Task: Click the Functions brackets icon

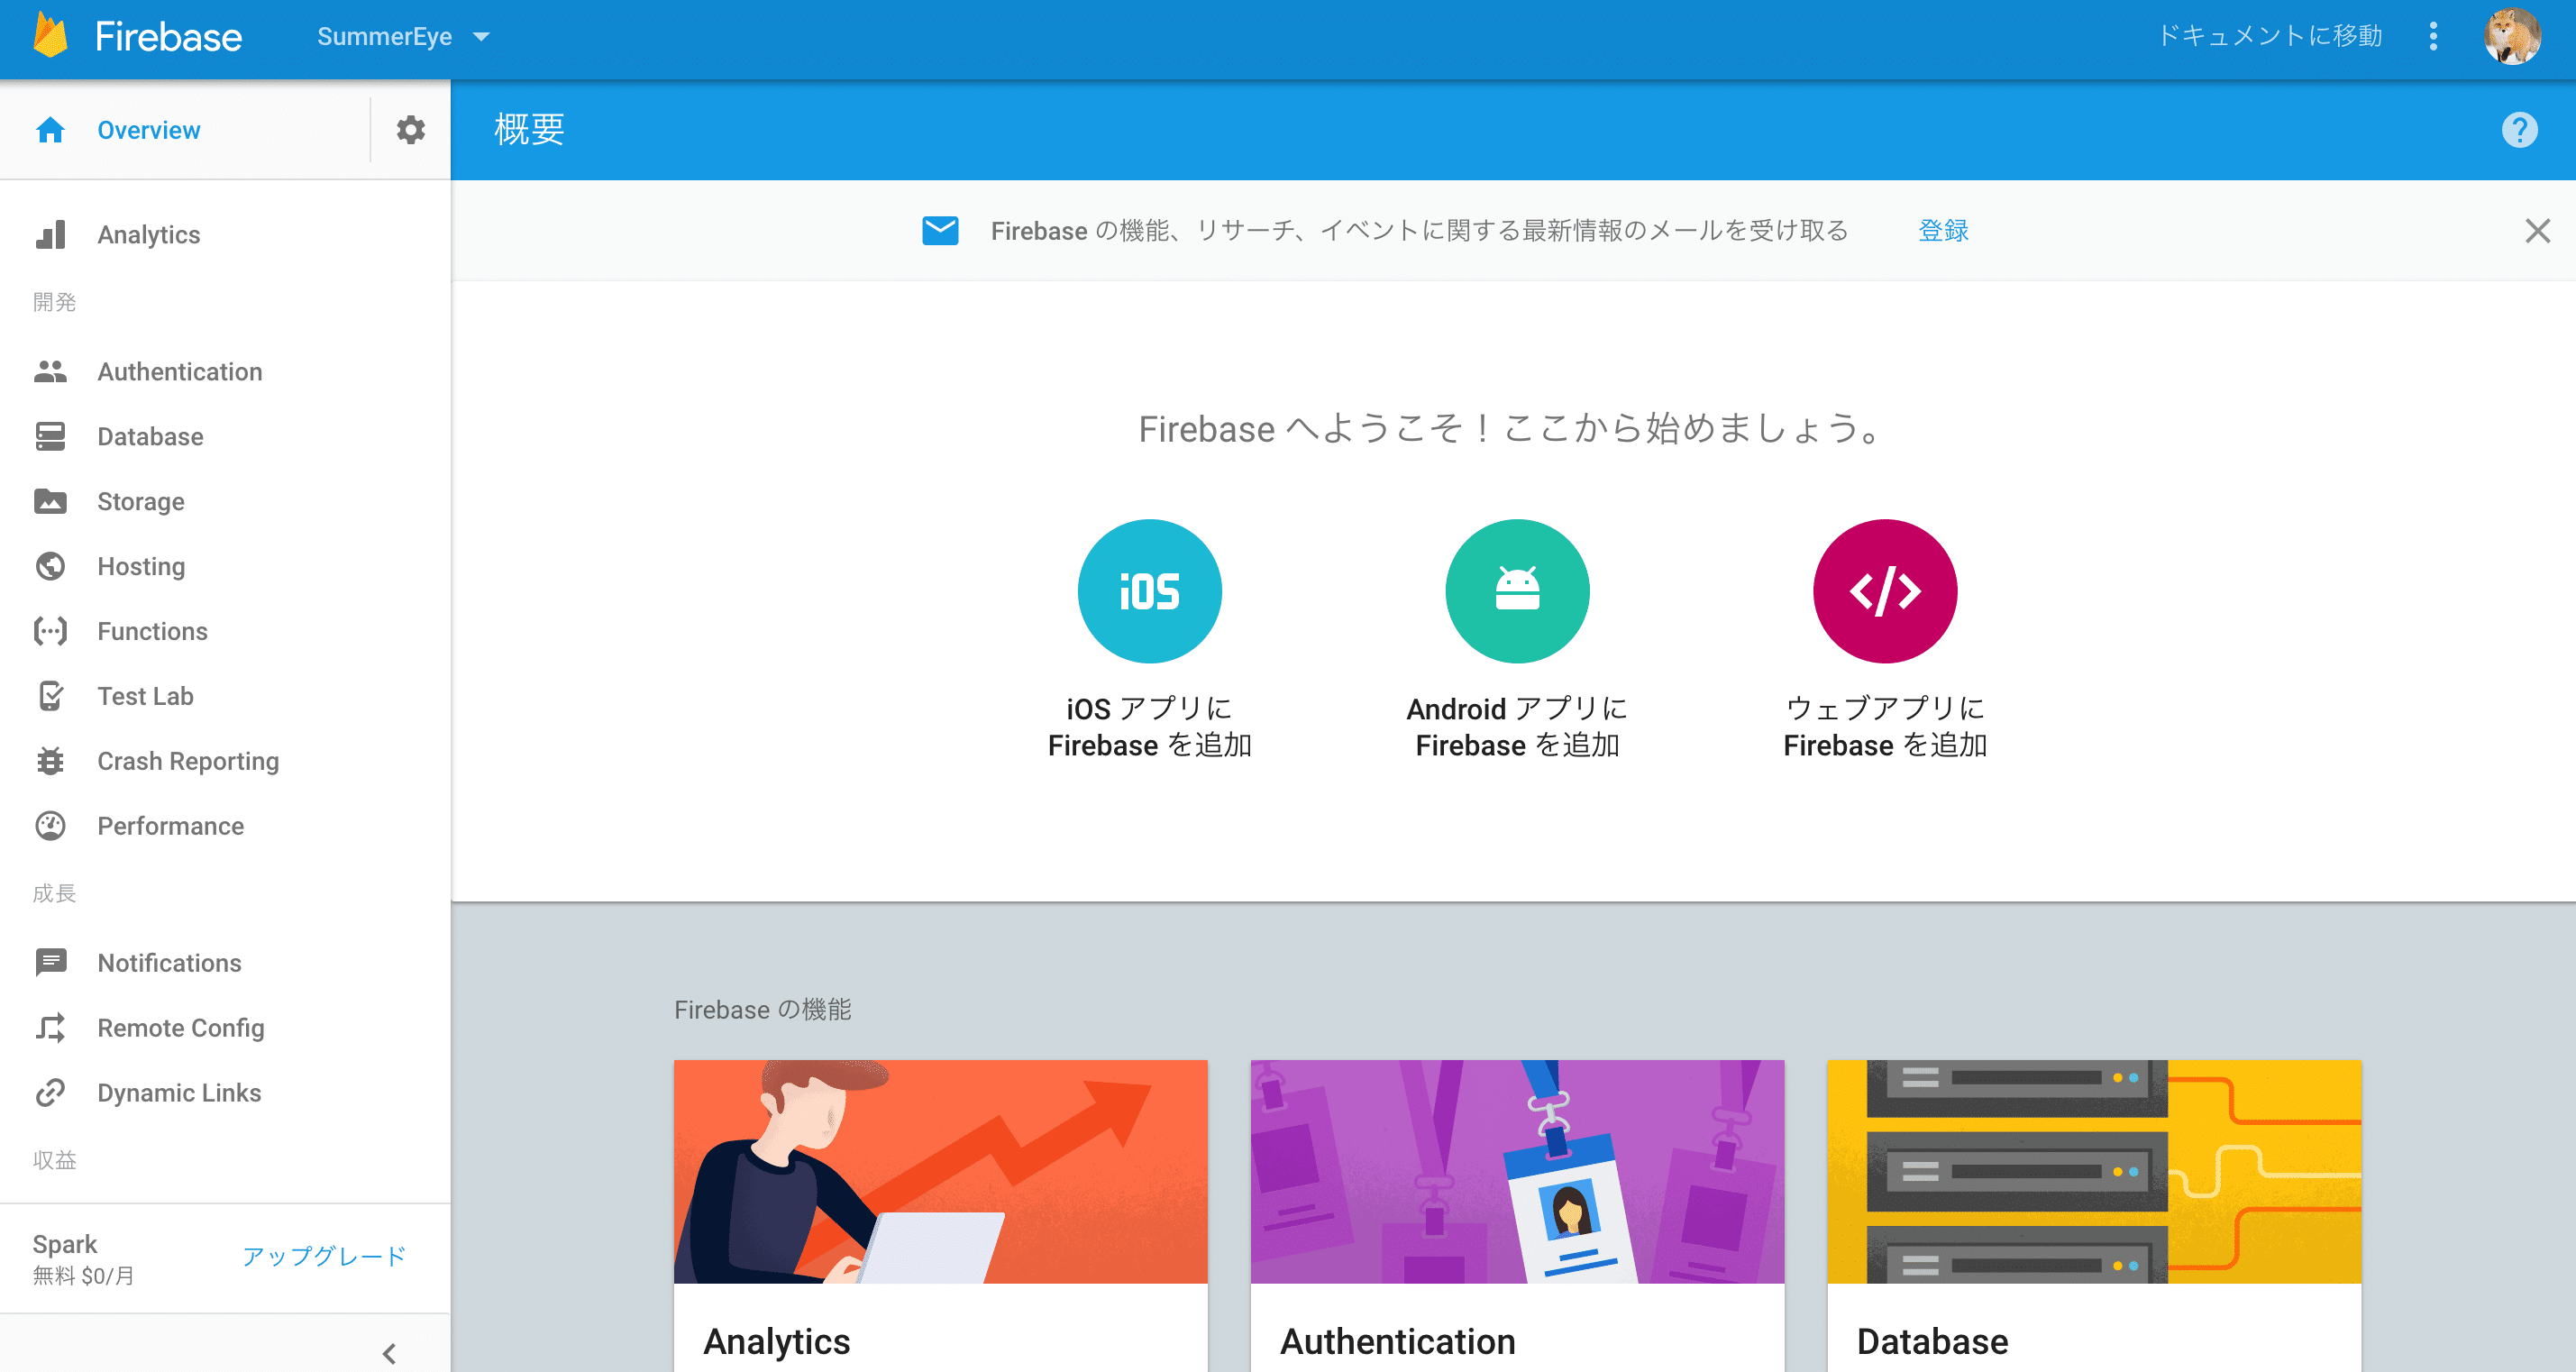Action: pos(50,632)
